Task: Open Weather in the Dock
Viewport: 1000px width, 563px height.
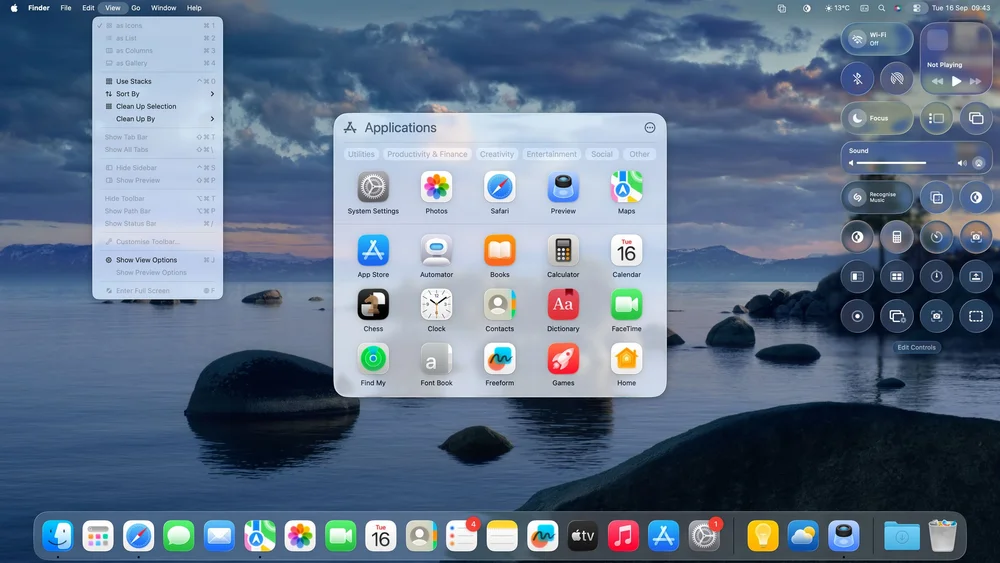Action: pos(803,536)
